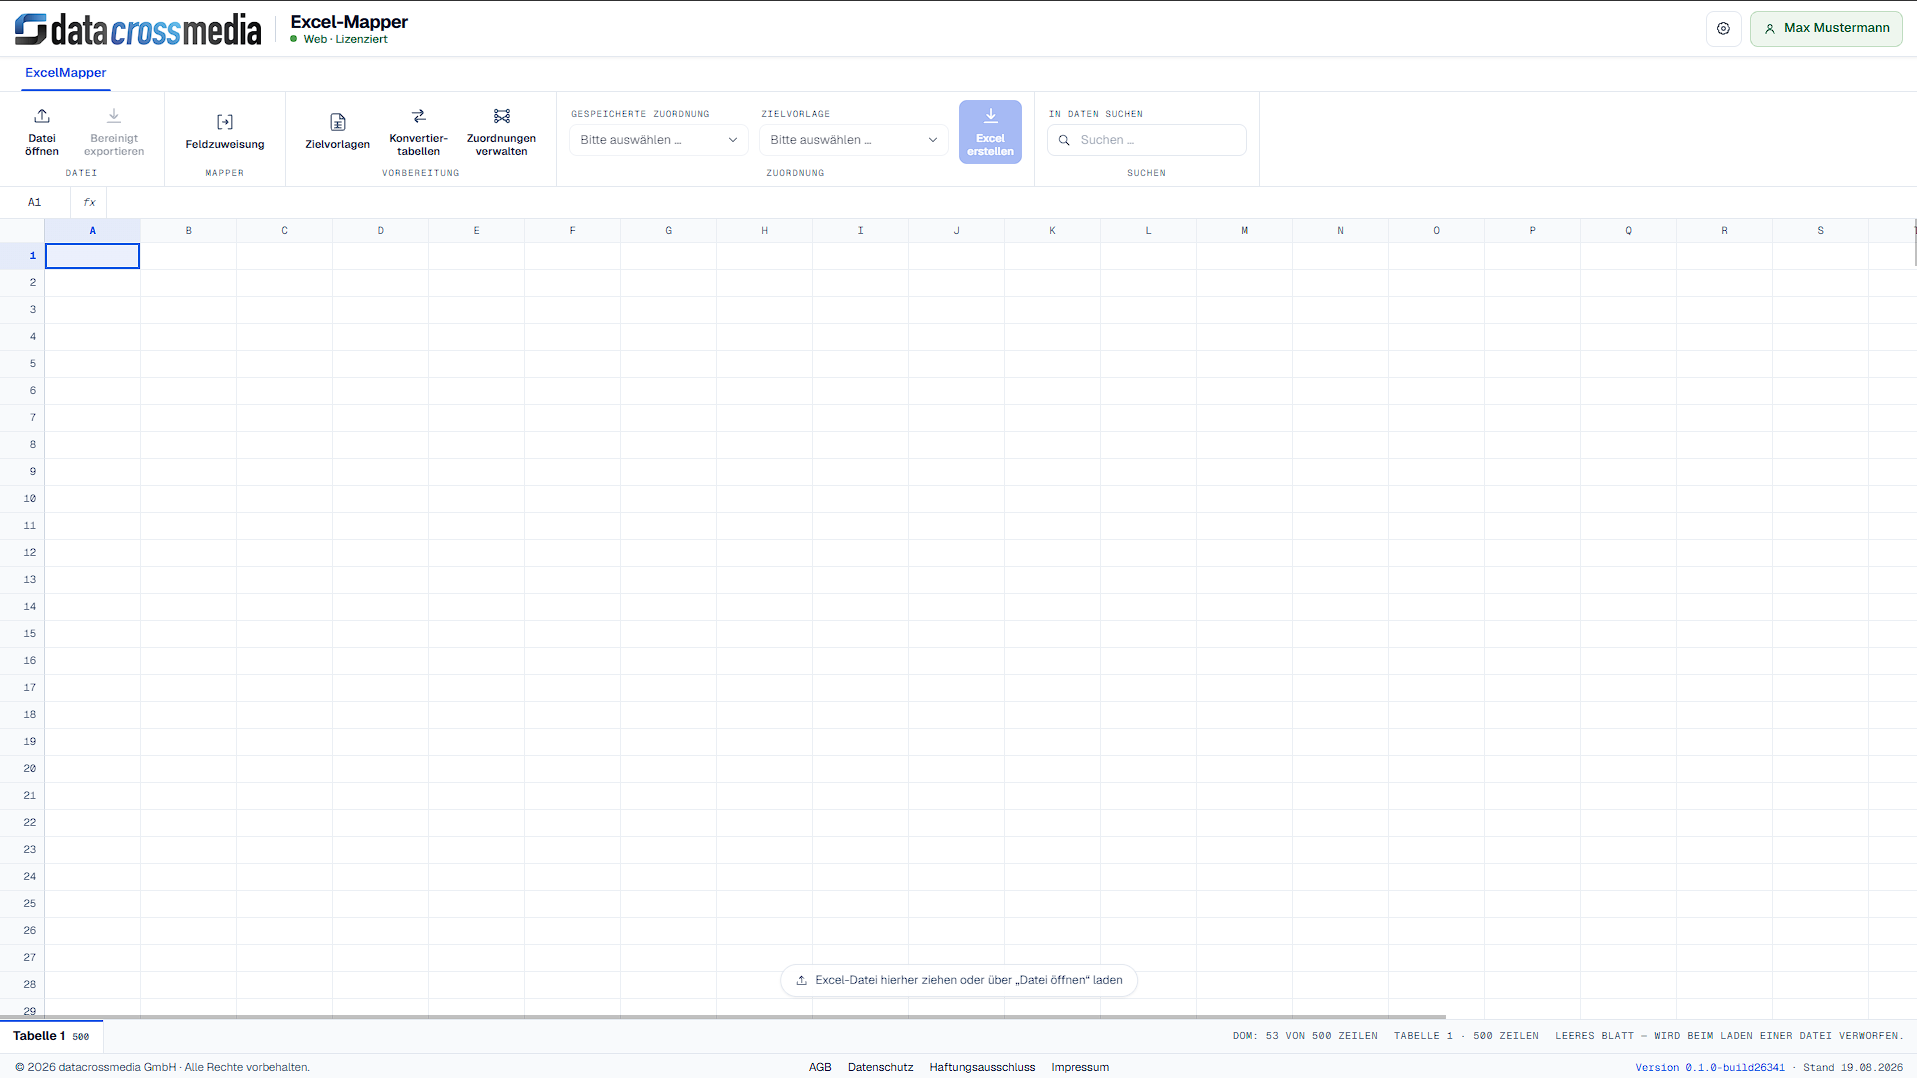1917x1078 pixels.
Task: Select column H header
Action: pos(764,231)
